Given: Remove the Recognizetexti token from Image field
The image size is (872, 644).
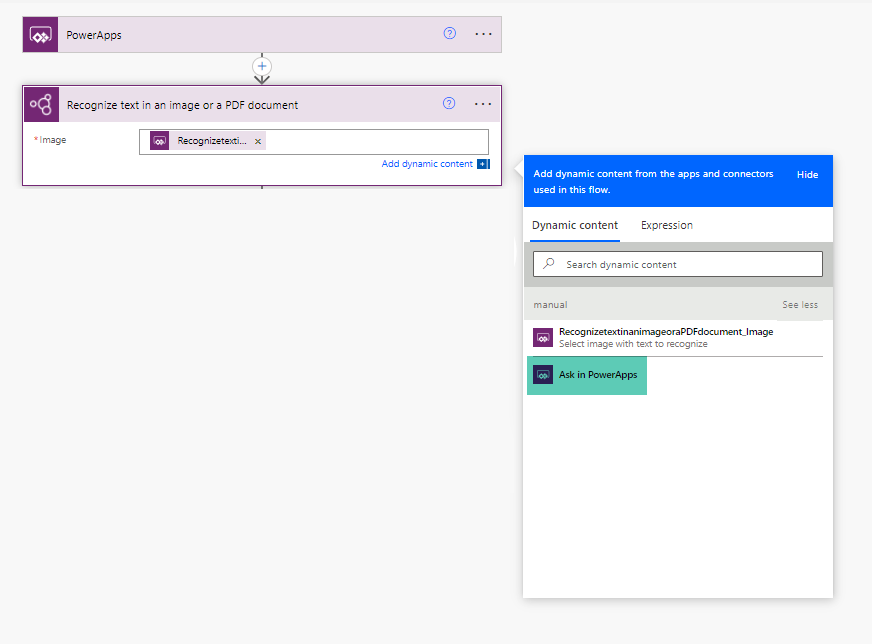Looking at the screenshot, I should click(258, 141).
